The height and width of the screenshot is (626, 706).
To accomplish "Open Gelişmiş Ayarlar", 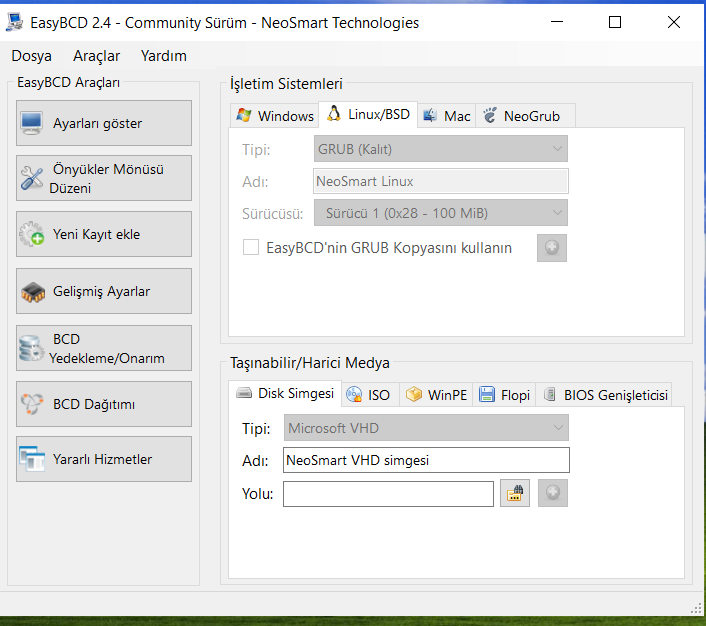I will click(104, 291).
